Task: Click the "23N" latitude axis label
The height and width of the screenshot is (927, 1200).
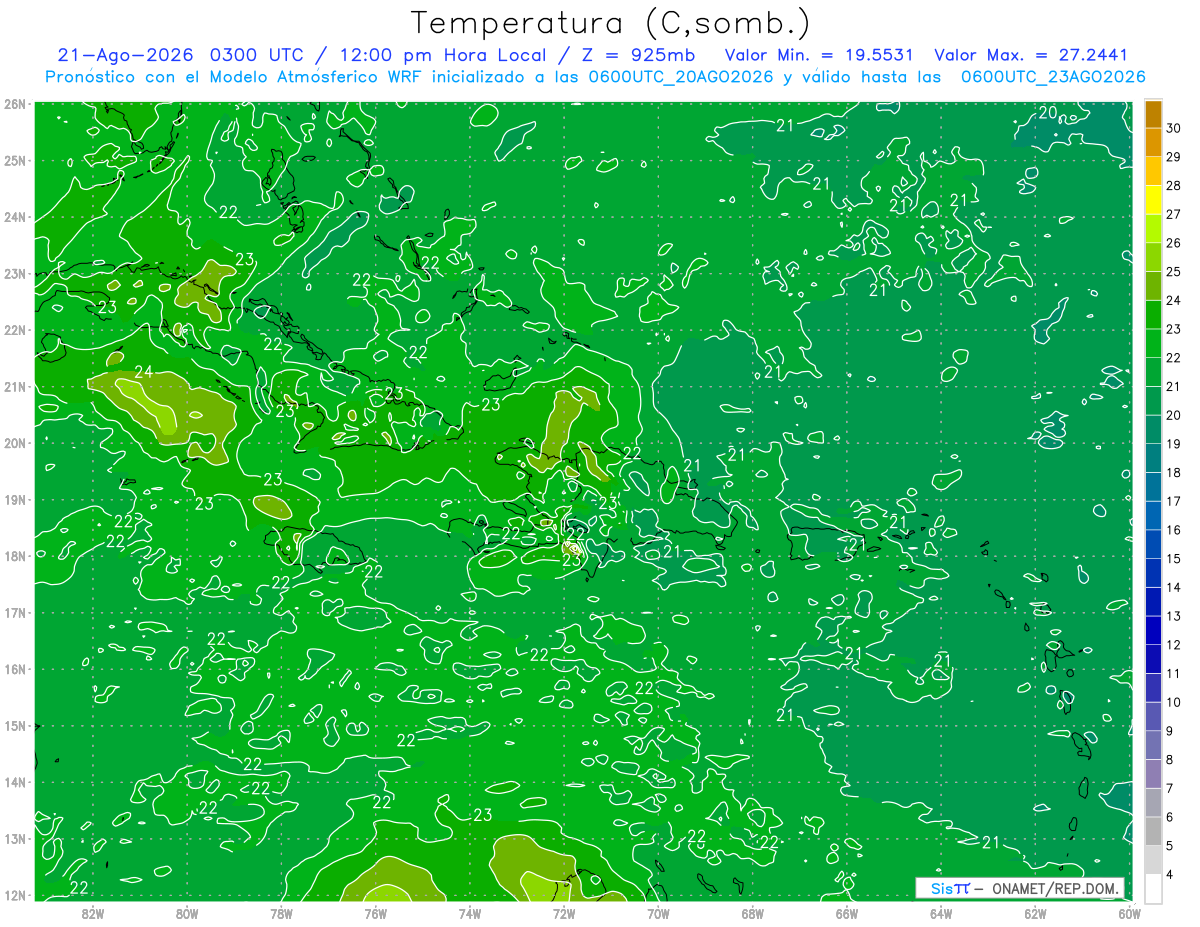Action: point(16,273)
